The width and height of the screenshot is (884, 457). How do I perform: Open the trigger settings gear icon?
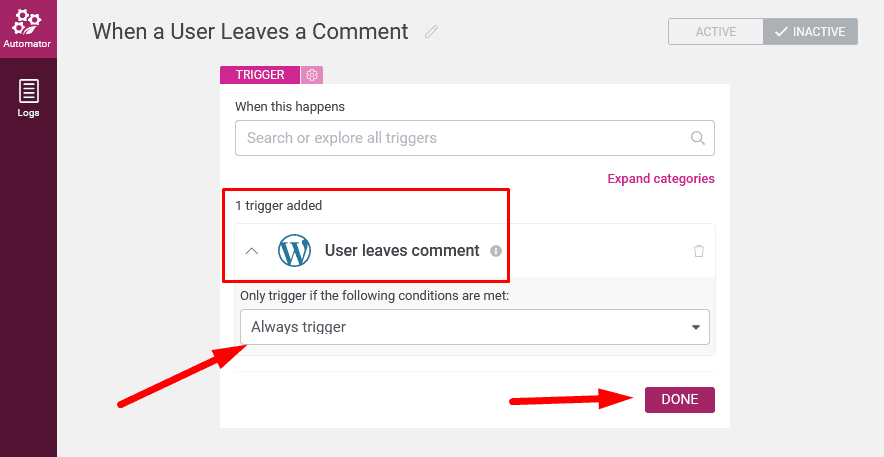[312, 74]
